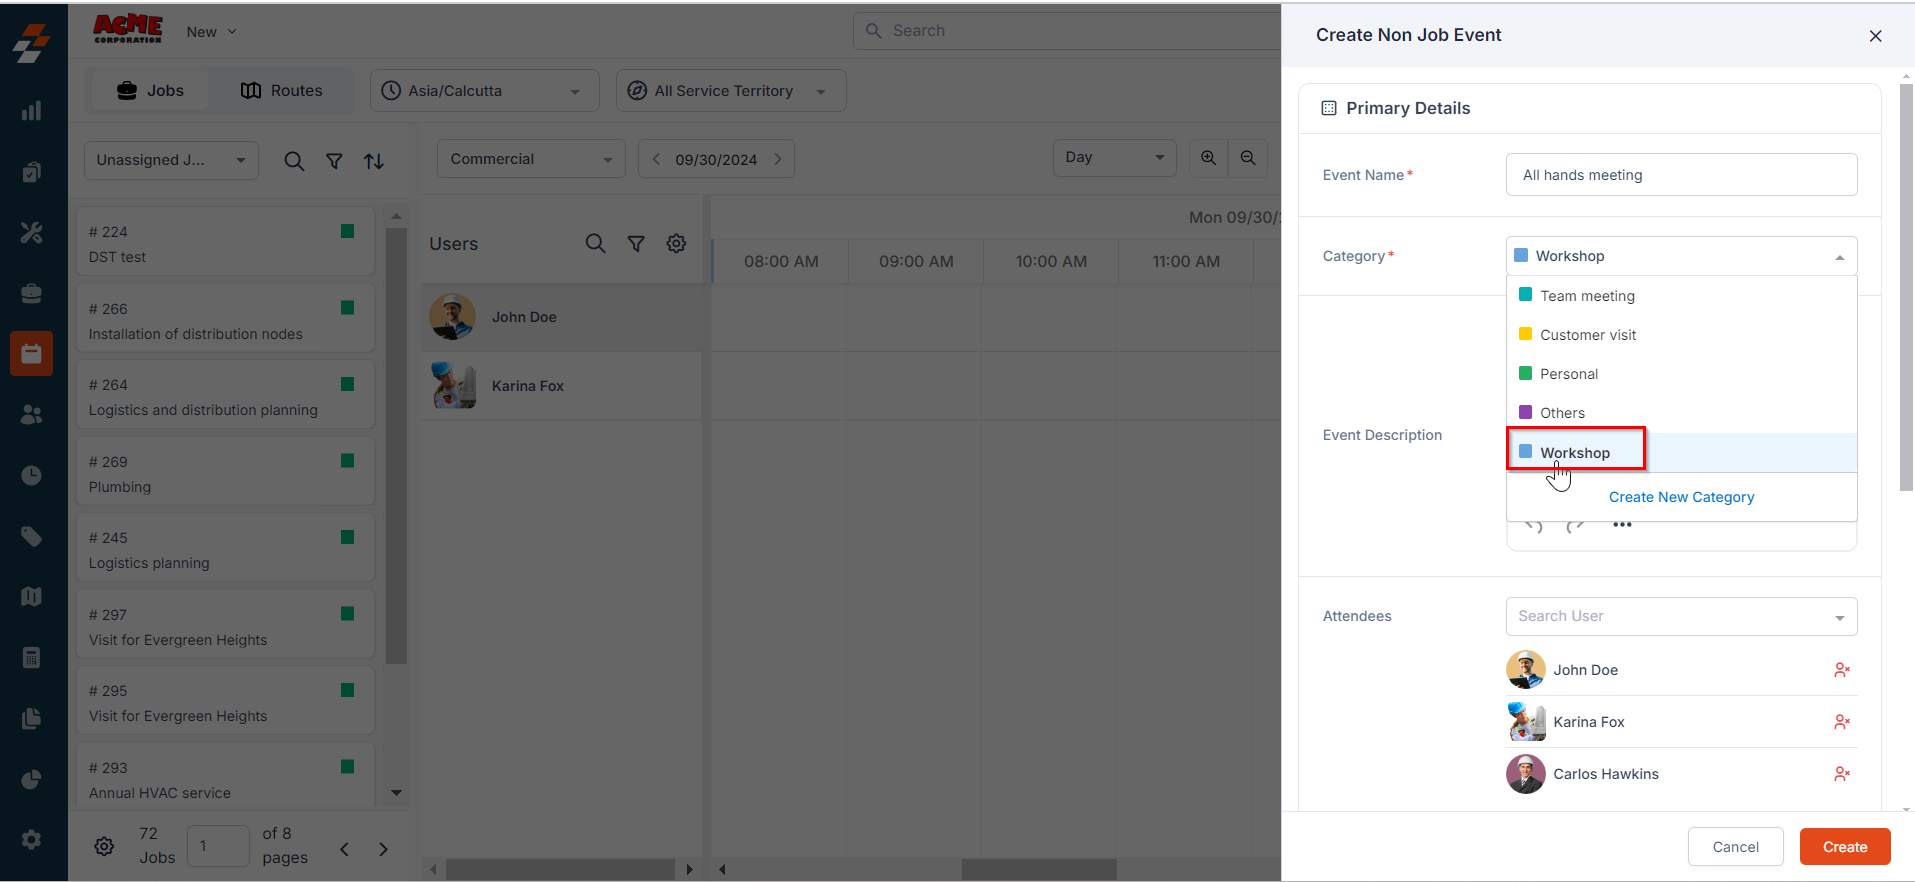The width and height of the screenshot is (1915, 882).
Task: Open Users column settings gear
Action: point(677,243)
